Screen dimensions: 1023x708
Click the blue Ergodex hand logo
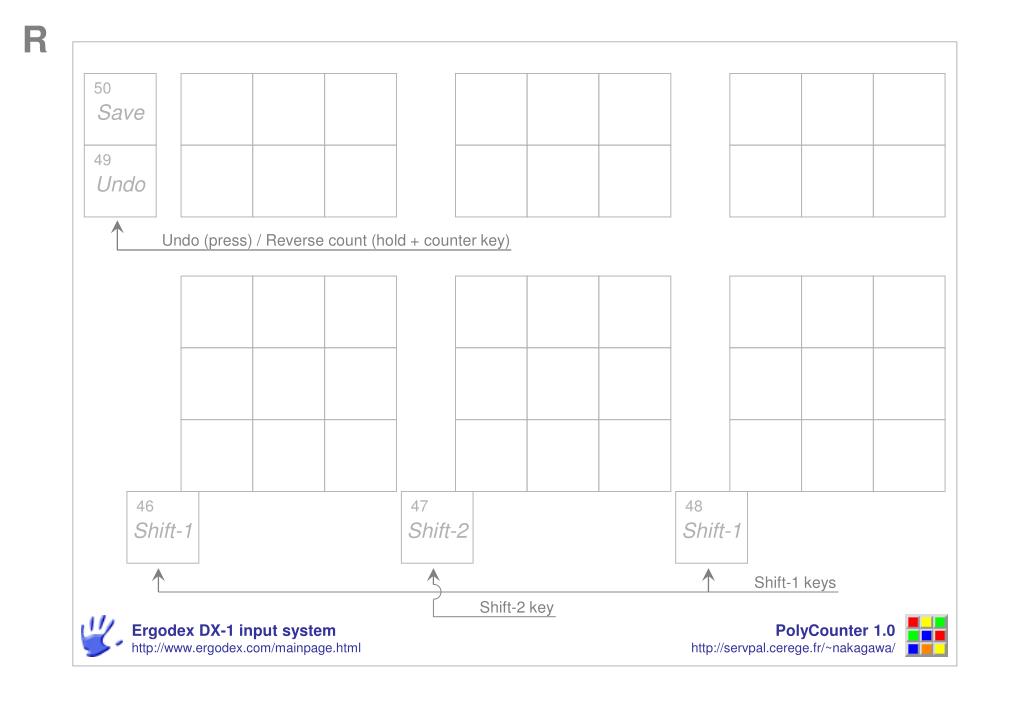tap(101, 635)
